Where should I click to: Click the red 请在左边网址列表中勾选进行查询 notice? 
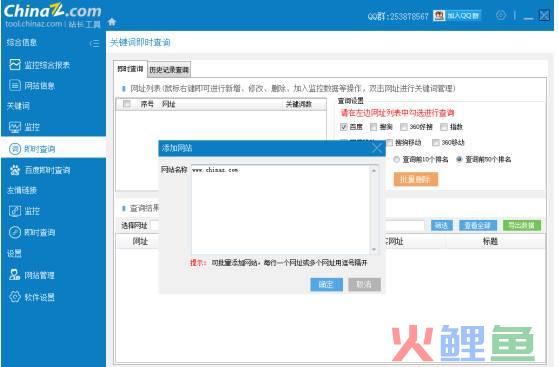(x=398, y=113)
